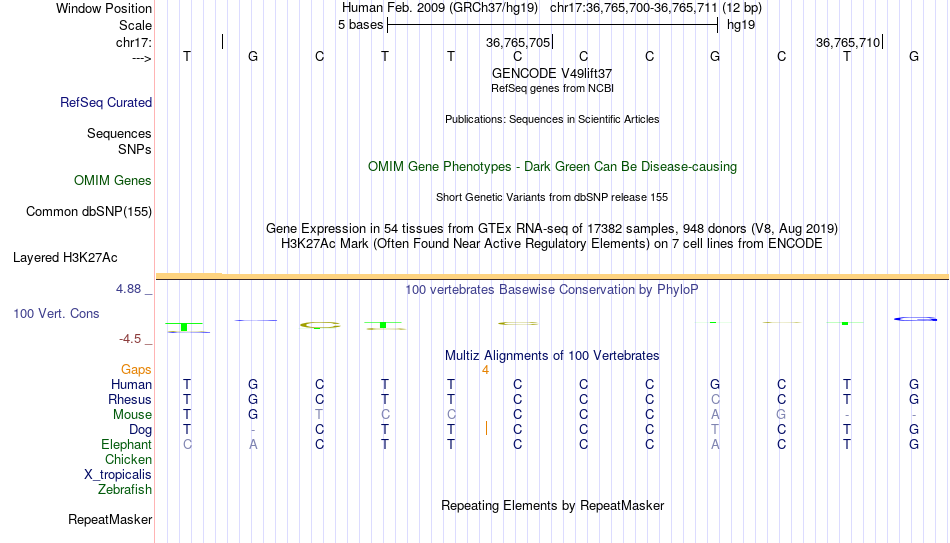Select the Chicken species label
The width and height of the screenshot is (950, 543).
click(128, 459)
